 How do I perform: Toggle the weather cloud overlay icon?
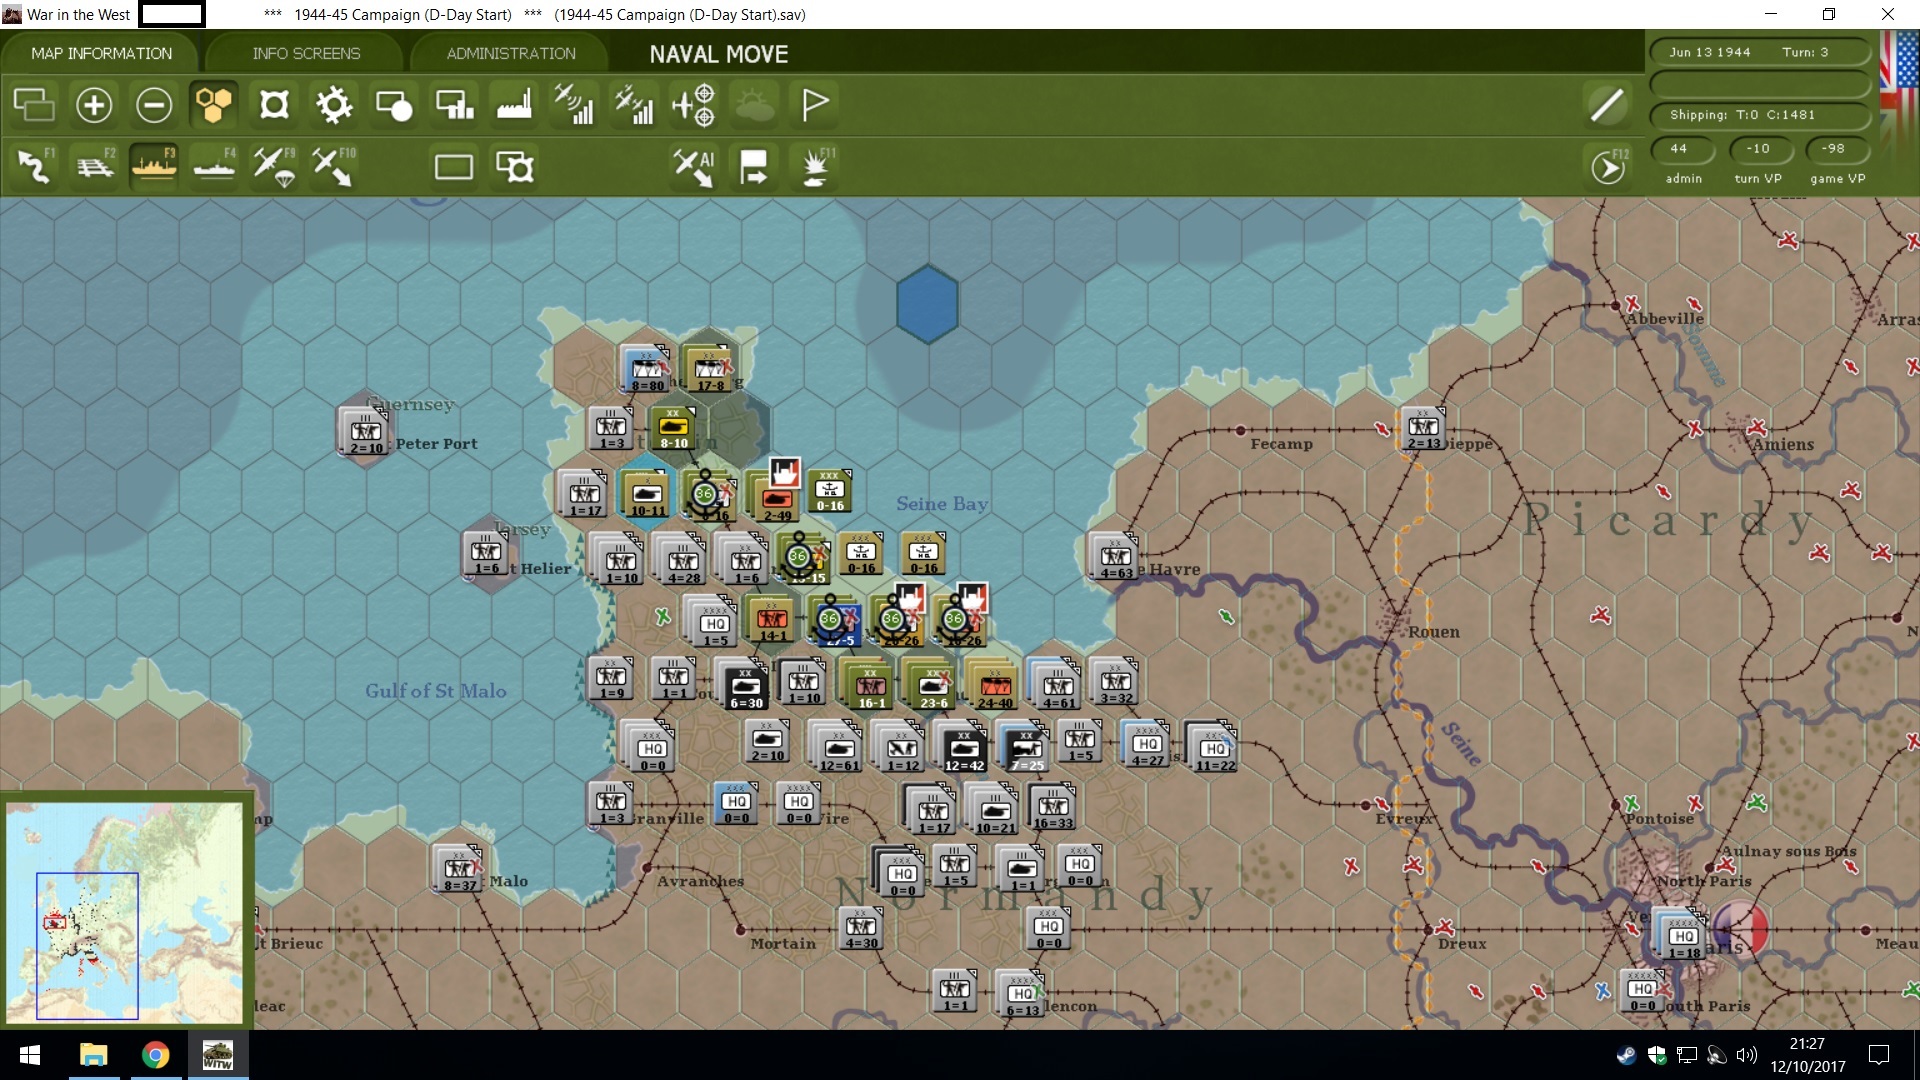coord(755,105)
